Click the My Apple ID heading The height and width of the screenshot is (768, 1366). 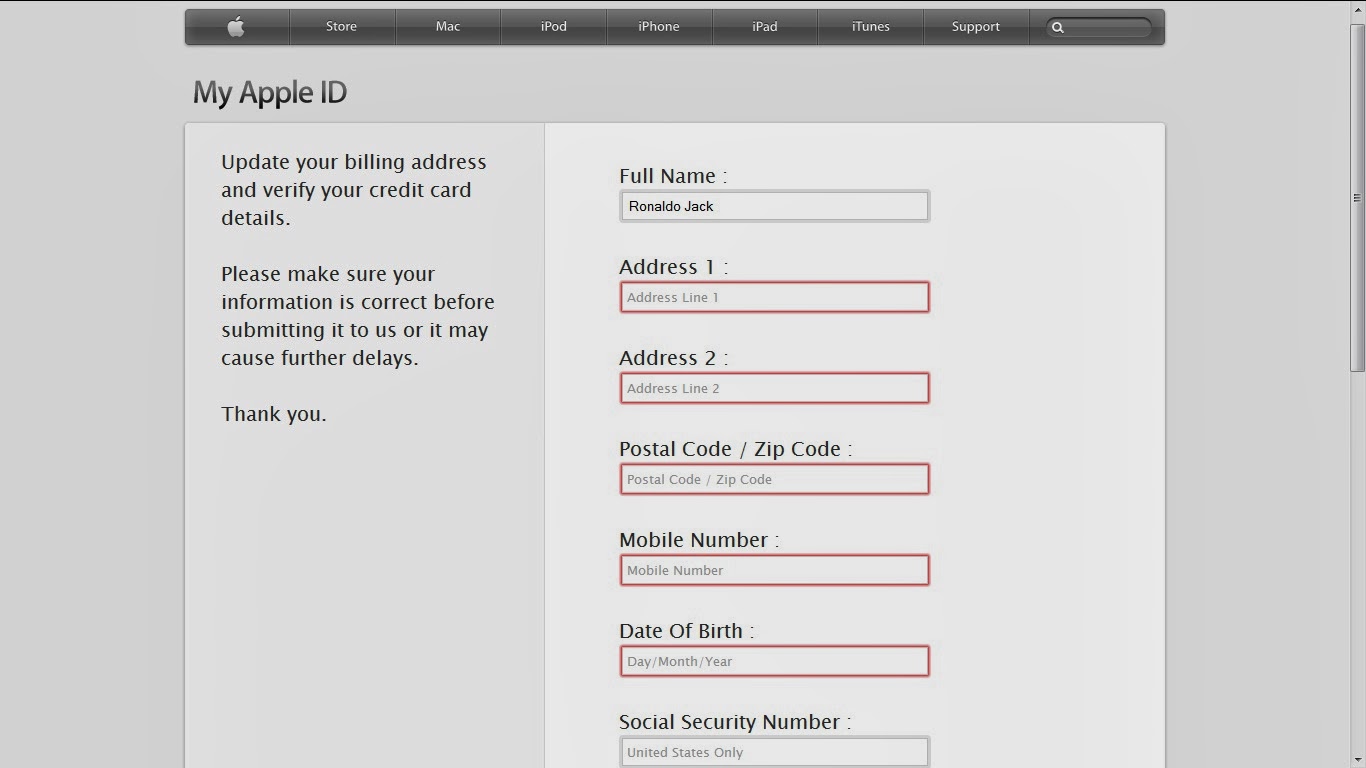(x=270, y=93)
